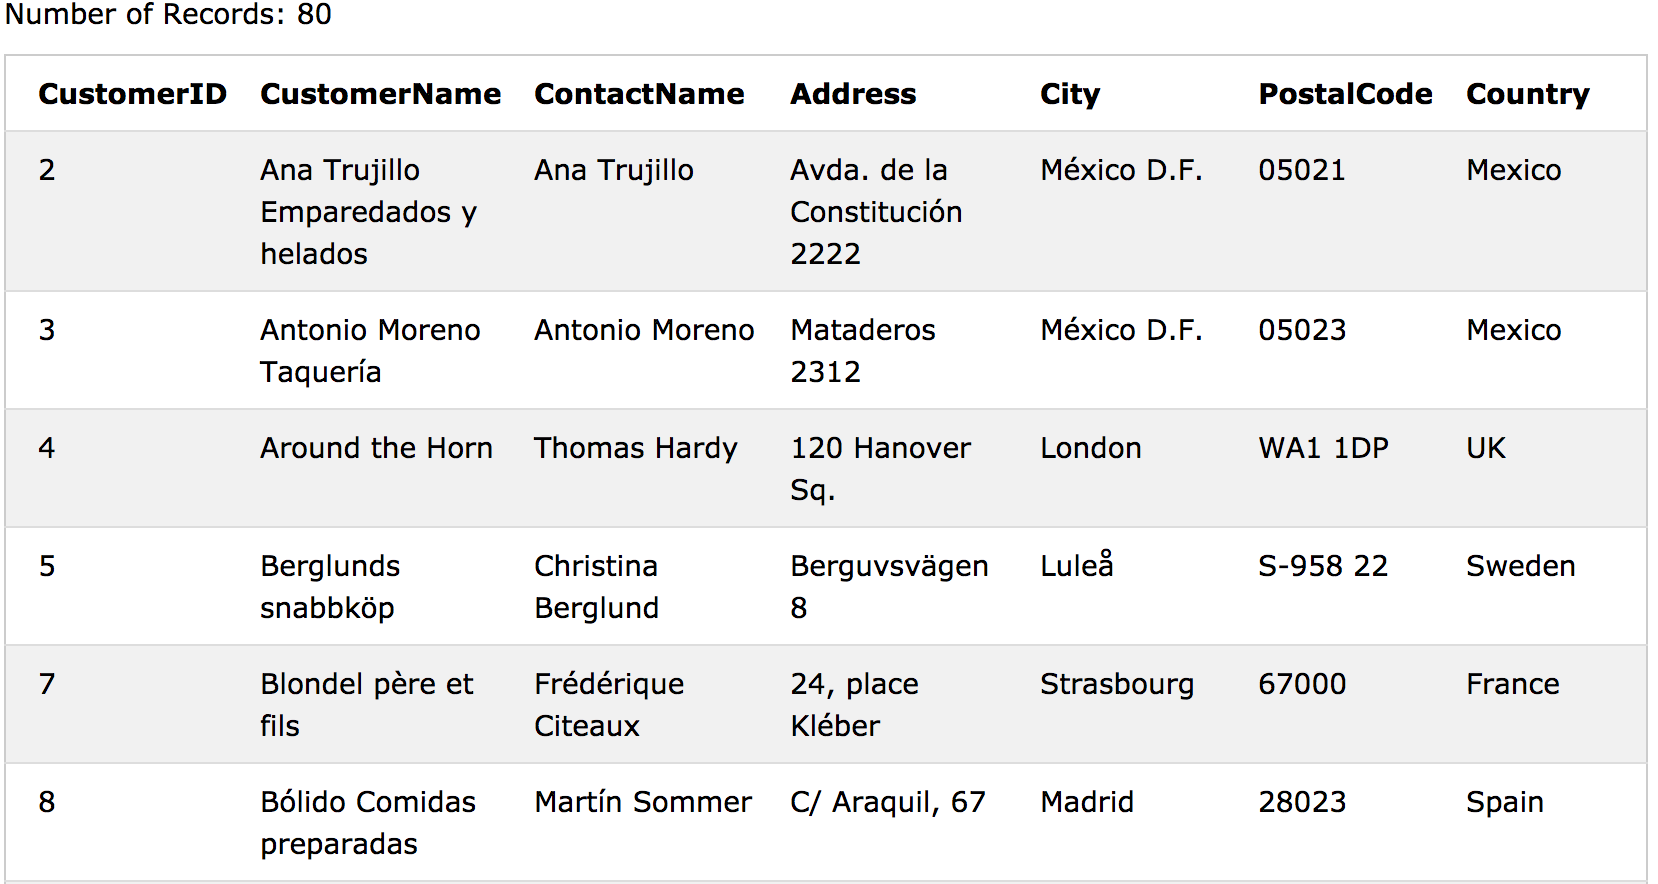Click the Antonio Moreno Taquería cell
Viewport: 1658px width, 884px height.
coord(370,350)
